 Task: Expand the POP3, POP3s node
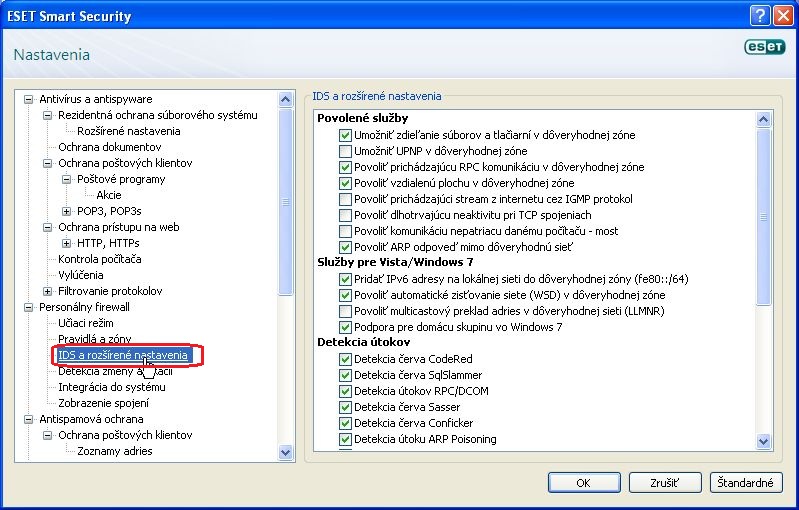coord(66,211)
